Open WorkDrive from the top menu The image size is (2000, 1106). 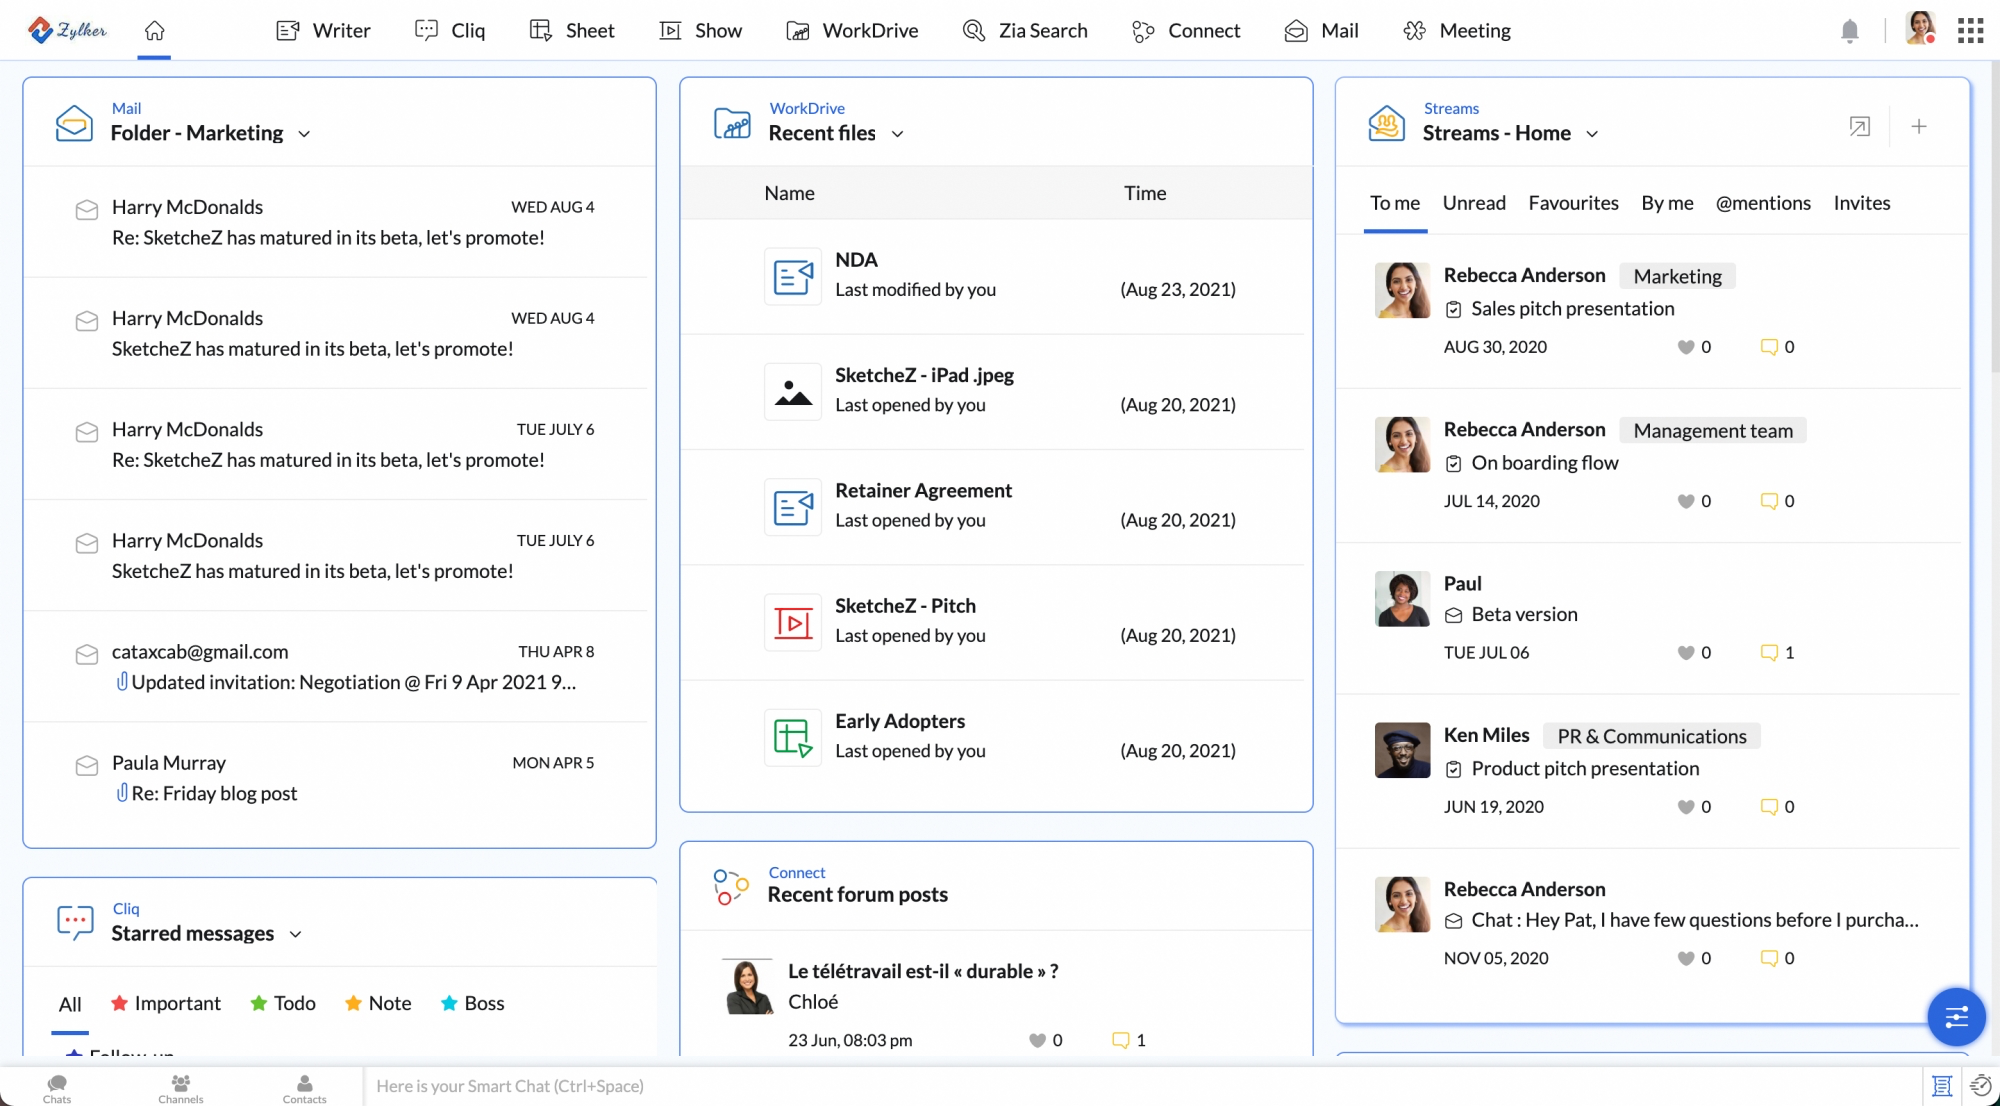852,30
